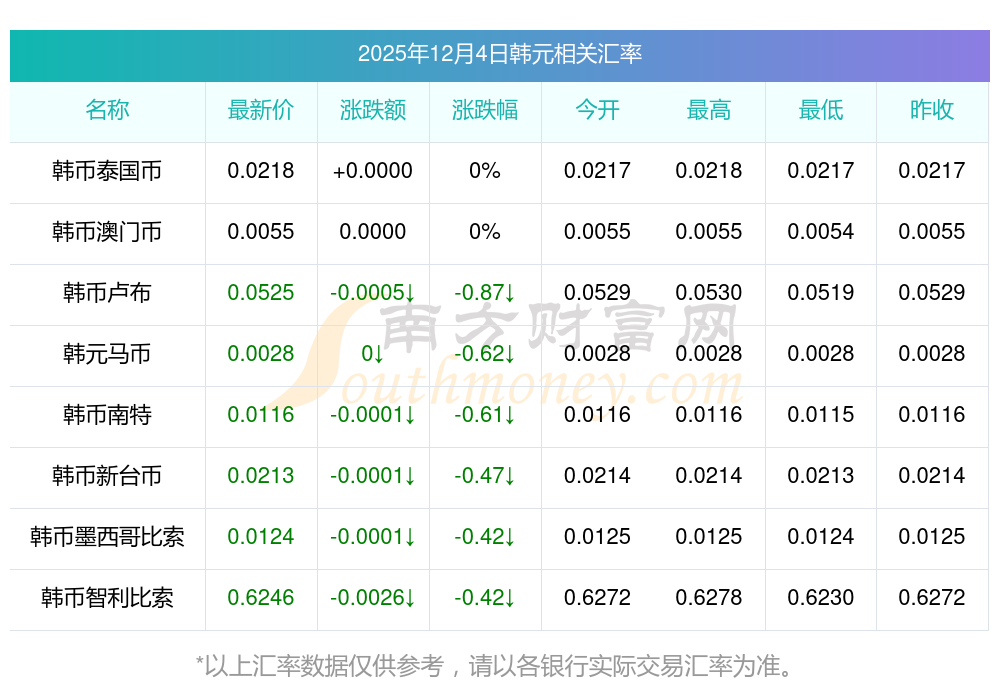Click the 最低 column header

click(821, 110)
